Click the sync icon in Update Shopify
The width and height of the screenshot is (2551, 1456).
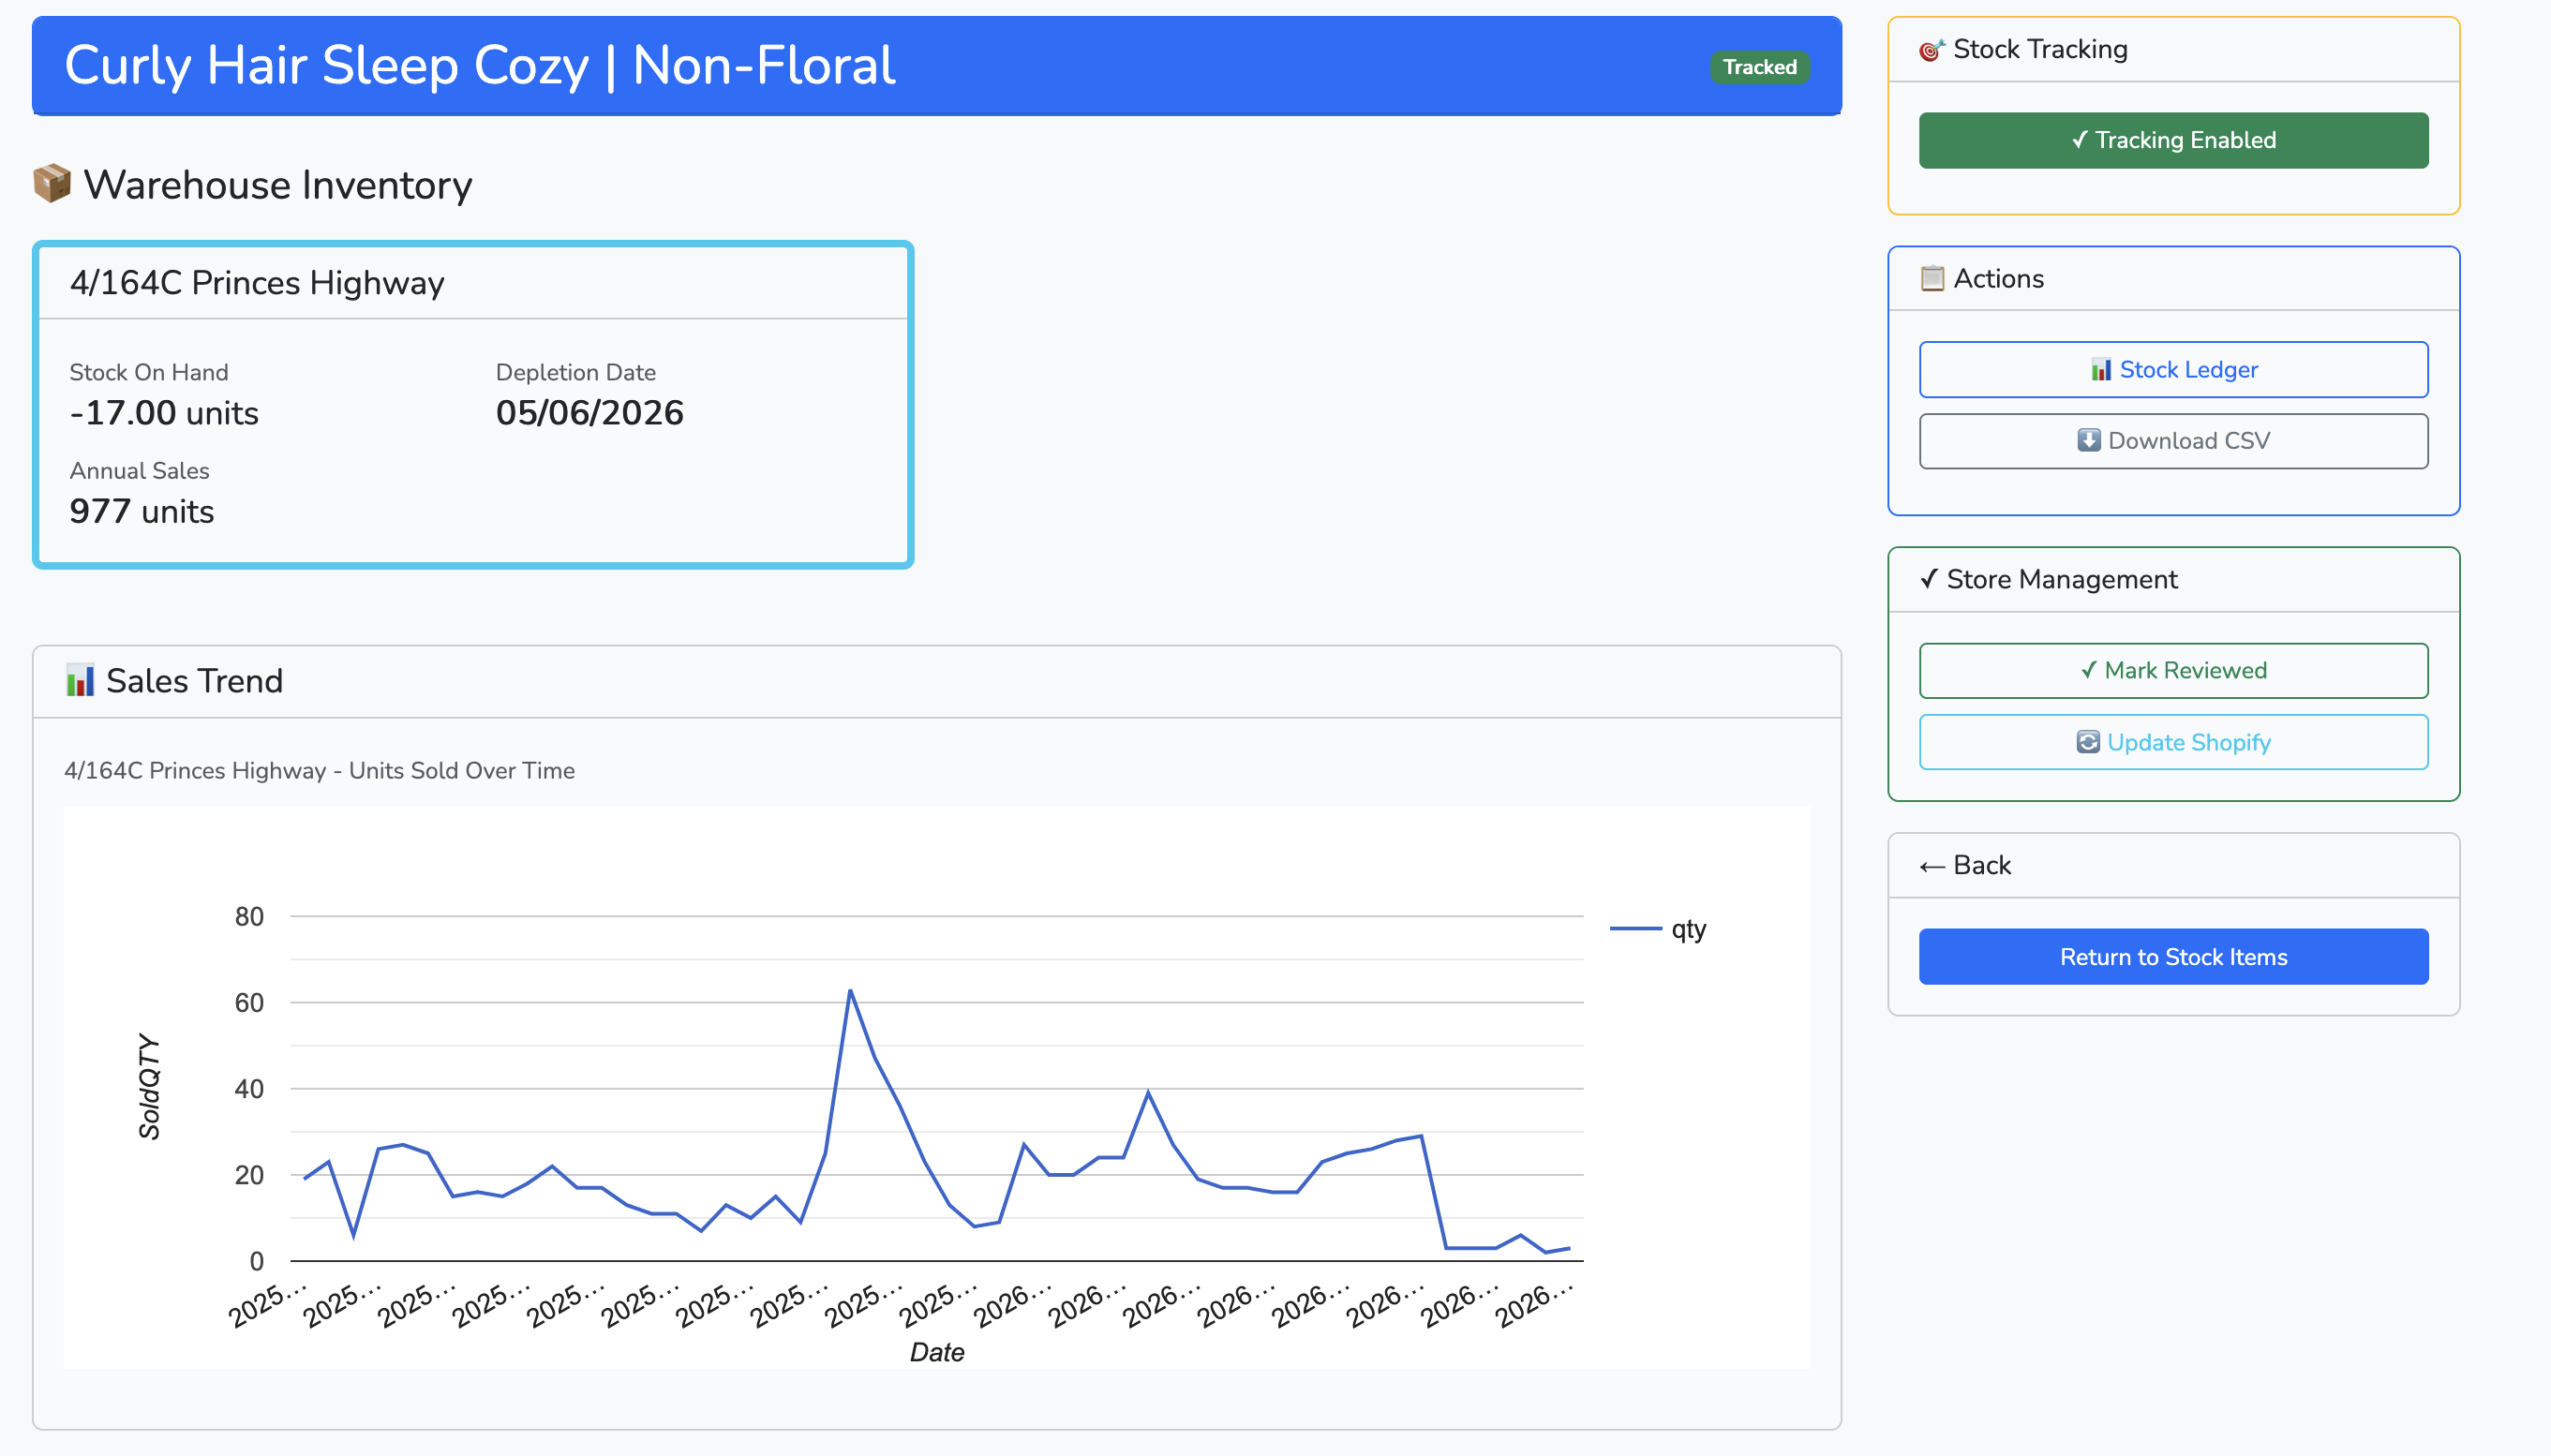[x=2088, y=742]
